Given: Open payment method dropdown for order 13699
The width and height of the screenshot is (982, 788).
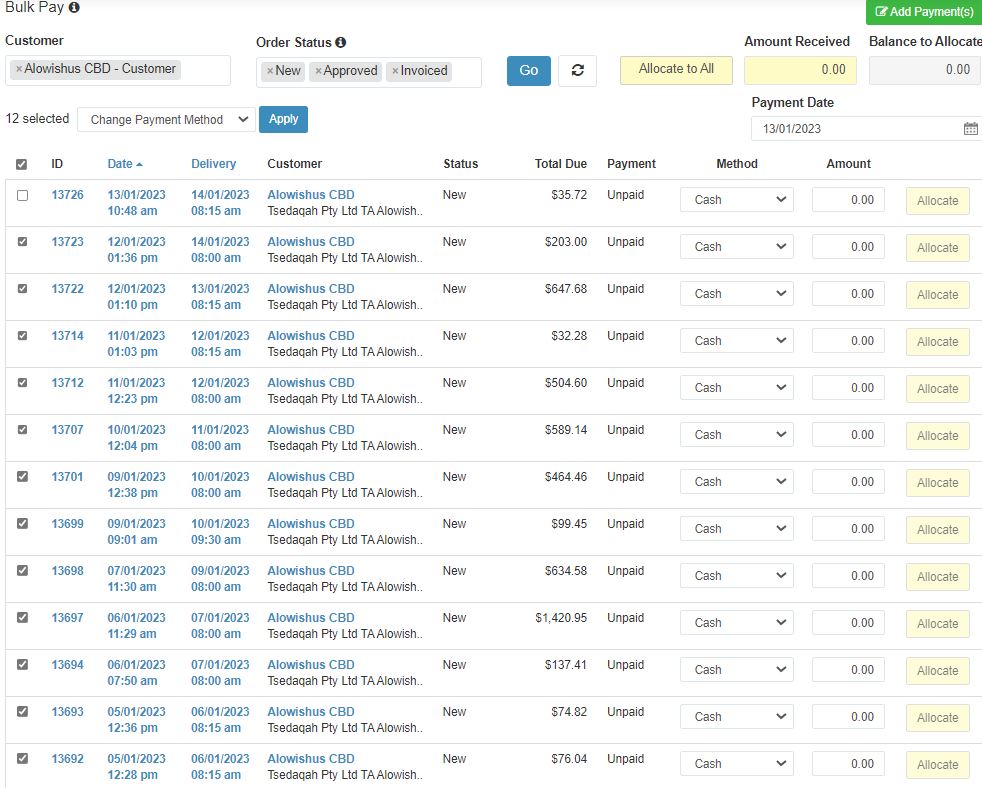Looking at the screenshot, I should pos(736,529).
